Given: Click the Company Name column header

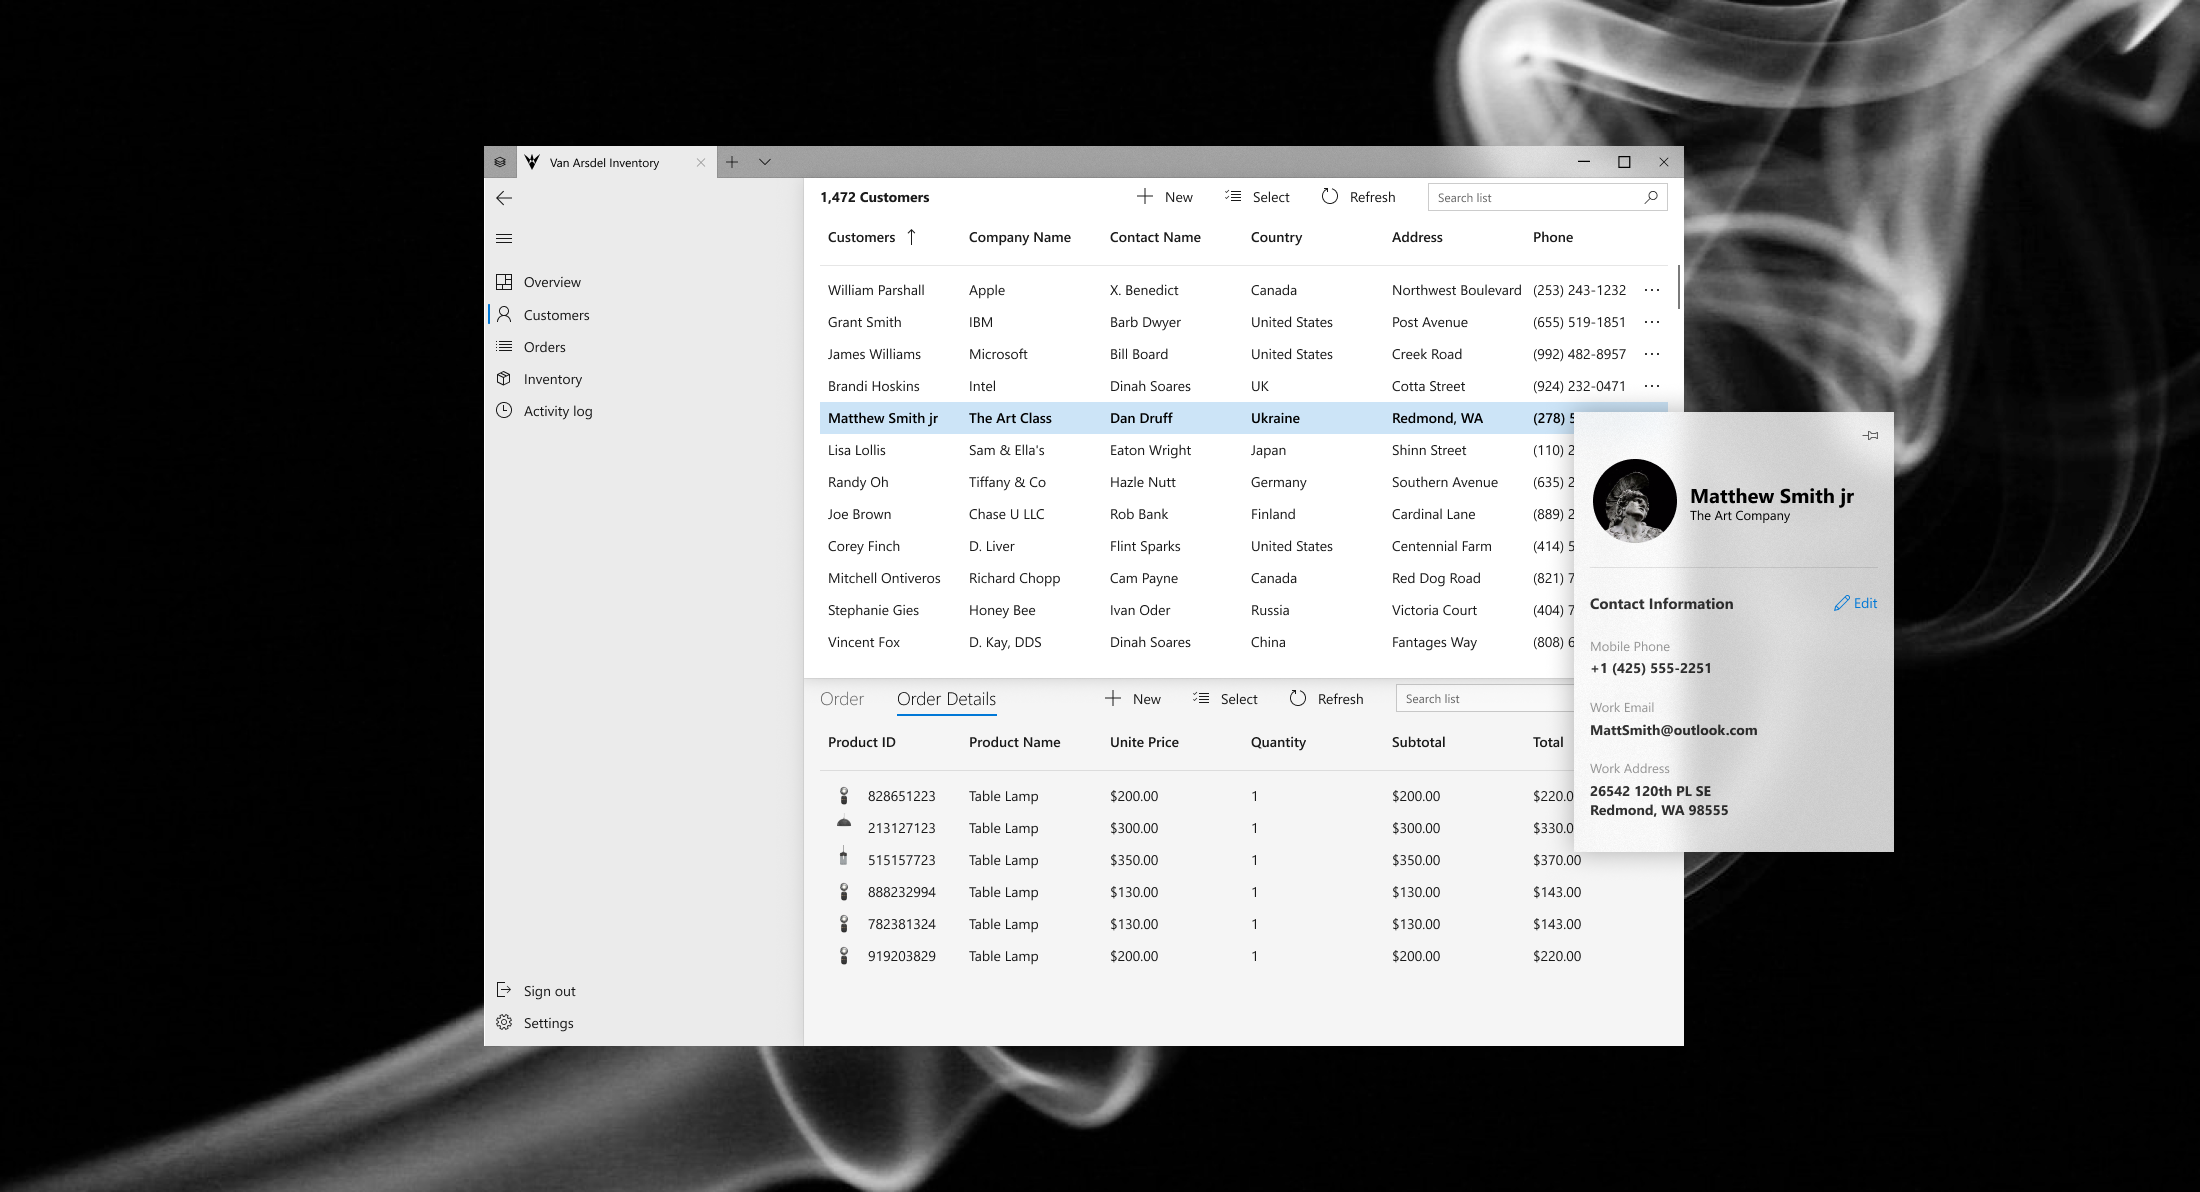Looking at the screenshot, I should click(x=1020, y=237).
